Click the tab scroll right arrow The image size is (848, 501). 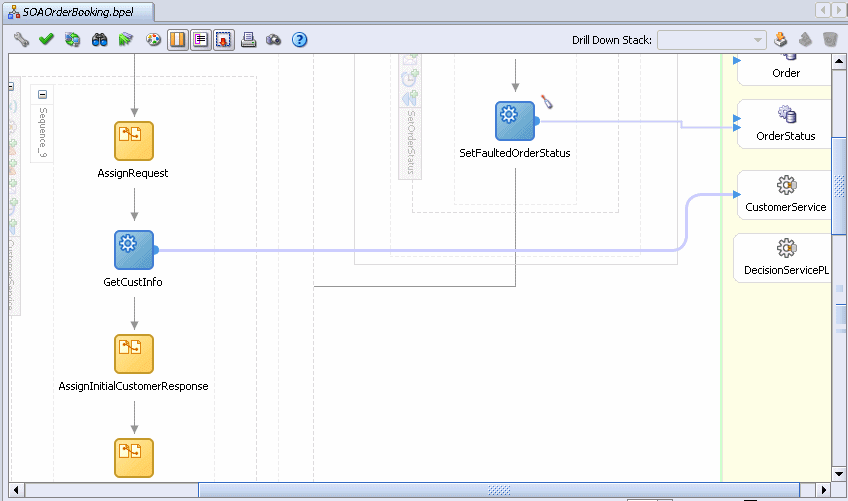(x=839, y=10)
